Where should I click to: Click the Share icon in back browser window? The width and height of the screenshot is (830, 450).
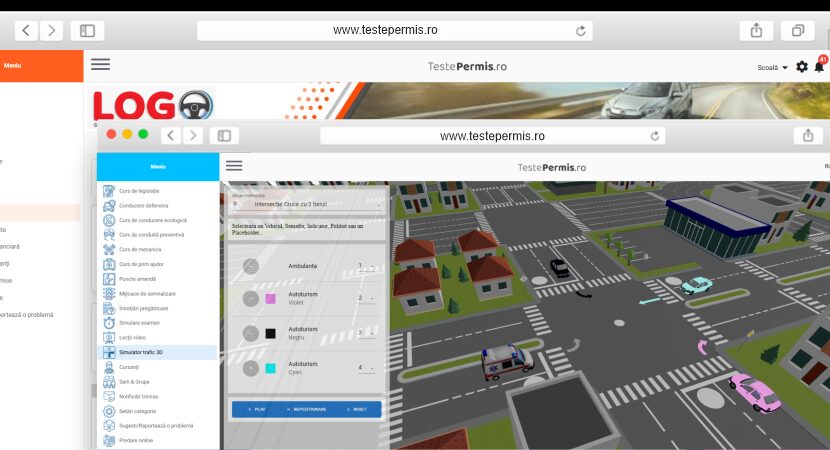point(756,31)
